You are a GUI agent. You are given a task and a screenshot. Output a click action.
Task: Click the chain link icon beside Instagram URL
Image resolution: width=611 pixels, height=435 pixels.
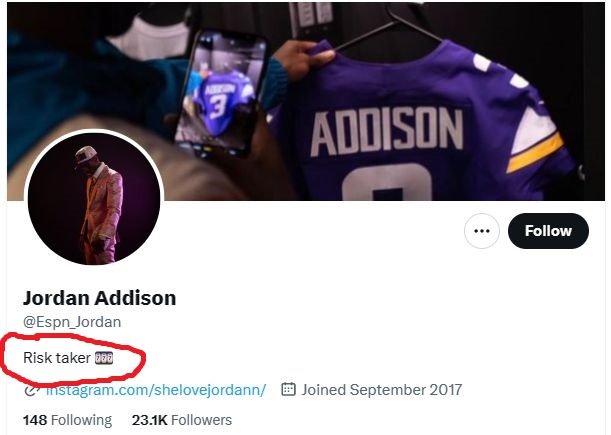pos(30,391)
